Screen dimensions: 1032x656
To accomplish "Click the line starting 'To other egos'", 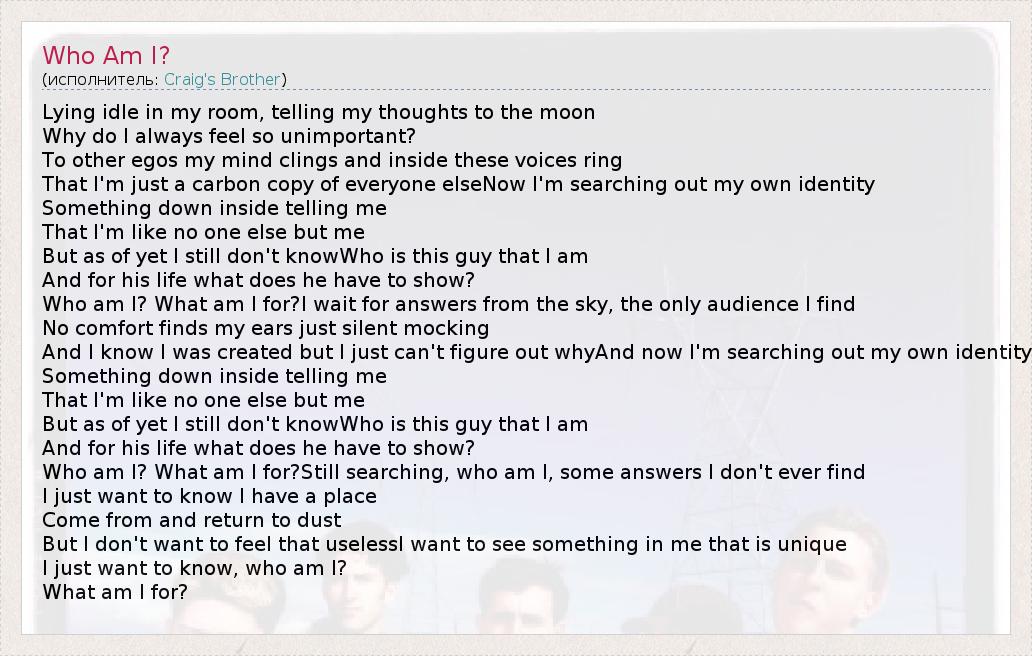I will pos(332,160).
